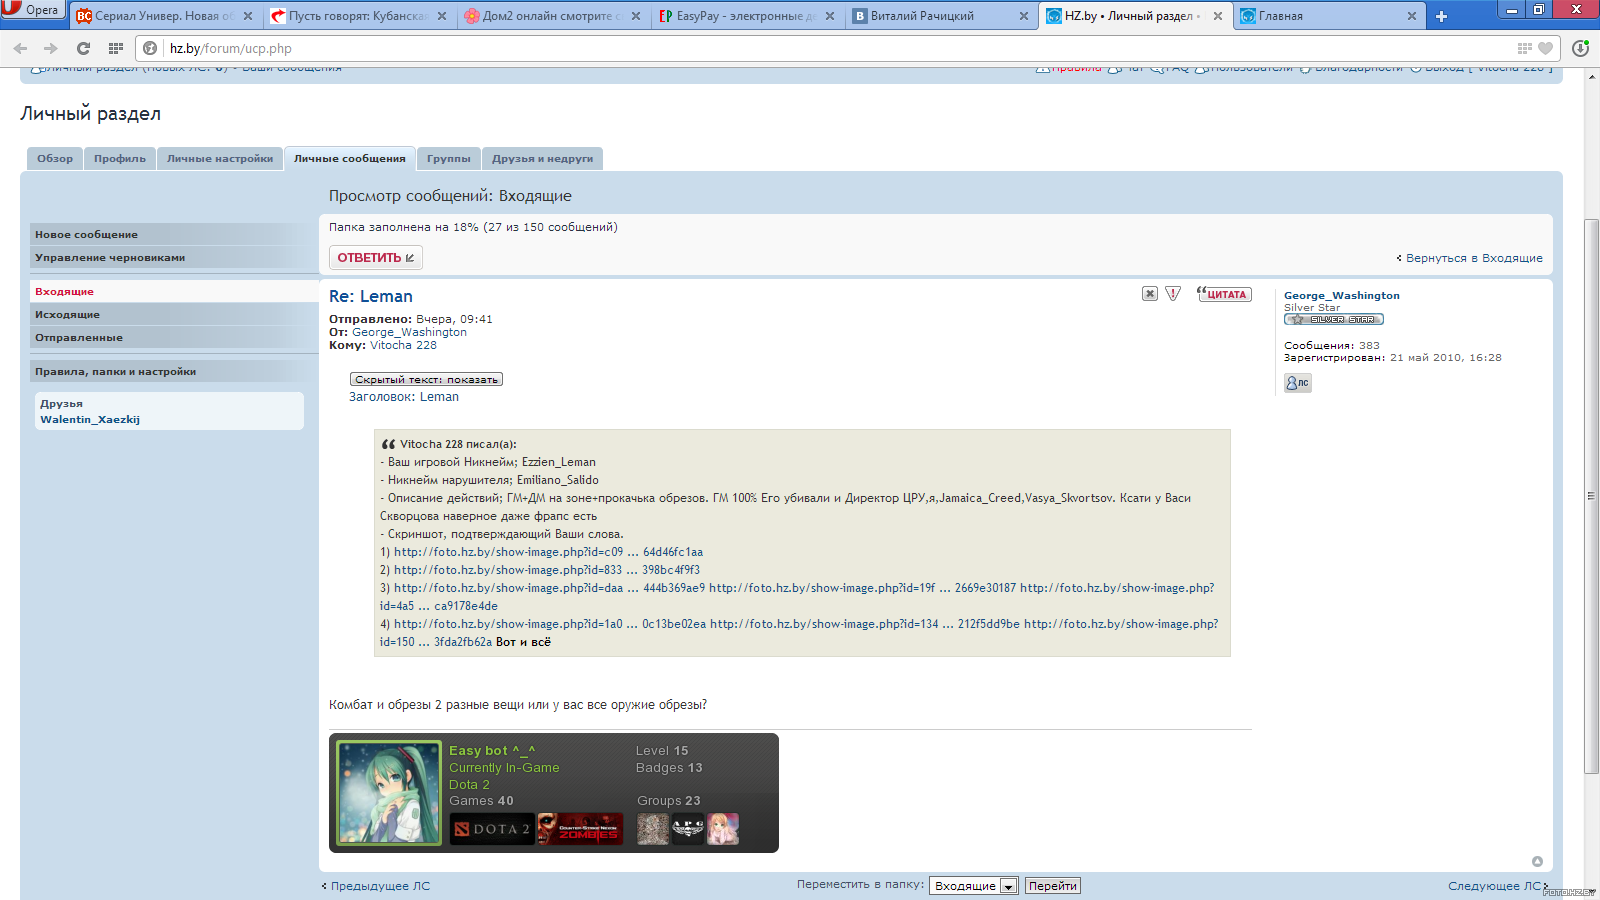Close the Сериал Универ tab
The height and width of the screenshot is (900, 1600).
point(248,16)
